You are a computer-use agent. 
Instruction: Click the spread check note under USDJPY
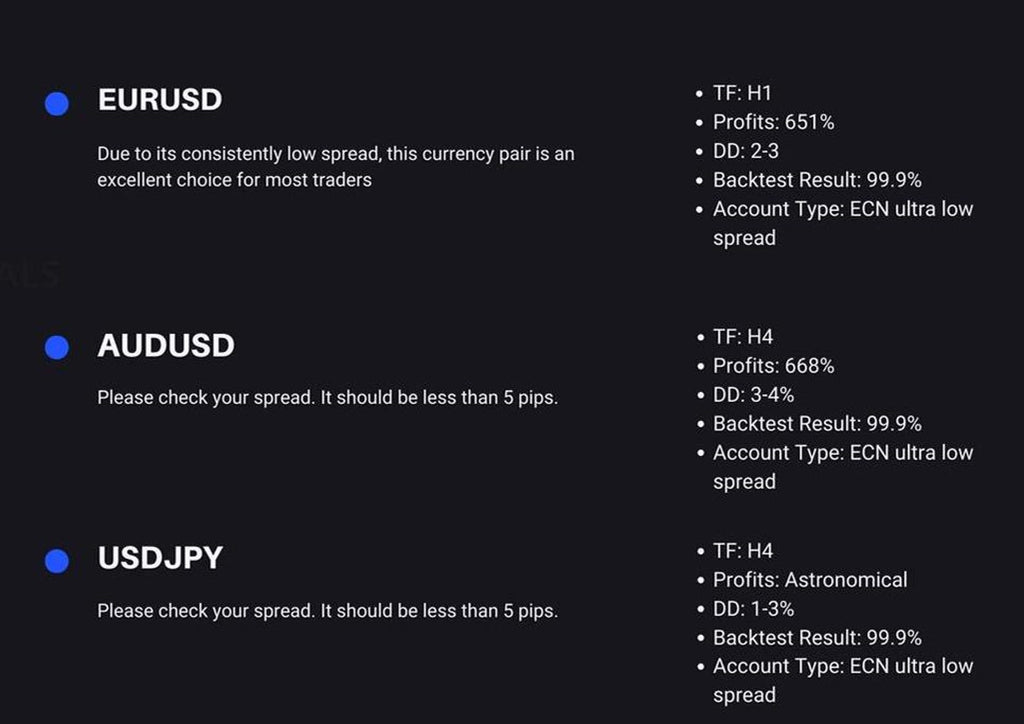tap(327, 610)
